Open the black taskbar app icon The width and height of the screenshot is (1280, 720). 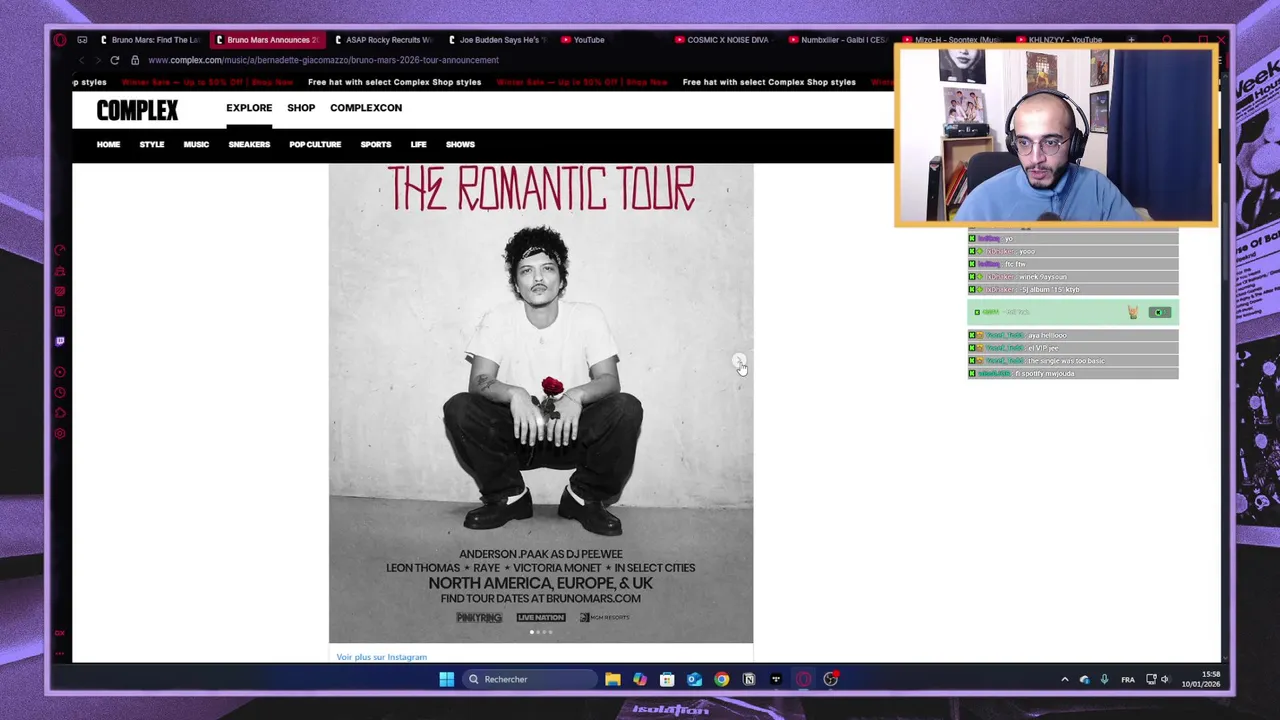[776, 679]
